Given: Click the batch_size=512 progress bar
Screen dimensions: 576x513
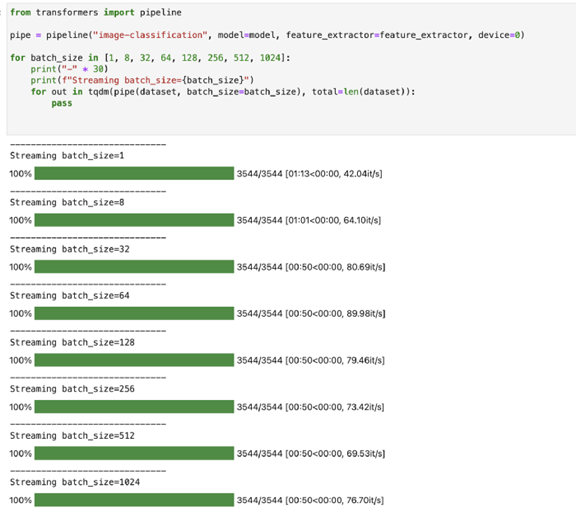Looking at the screenshot, I should click(134, 453).
